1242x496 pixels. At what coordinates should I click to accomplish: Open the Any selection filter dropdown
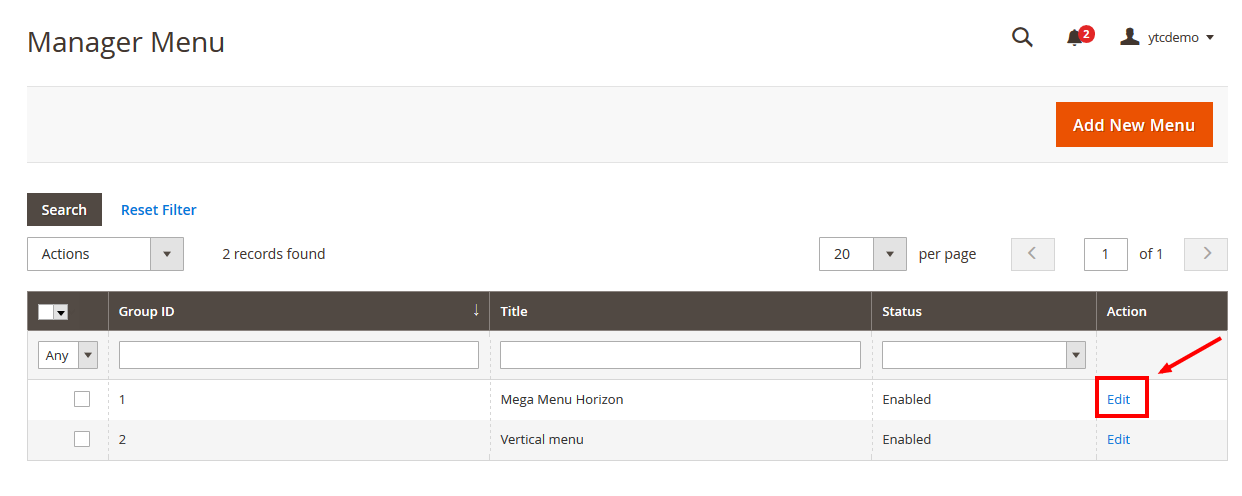point(68,355)
